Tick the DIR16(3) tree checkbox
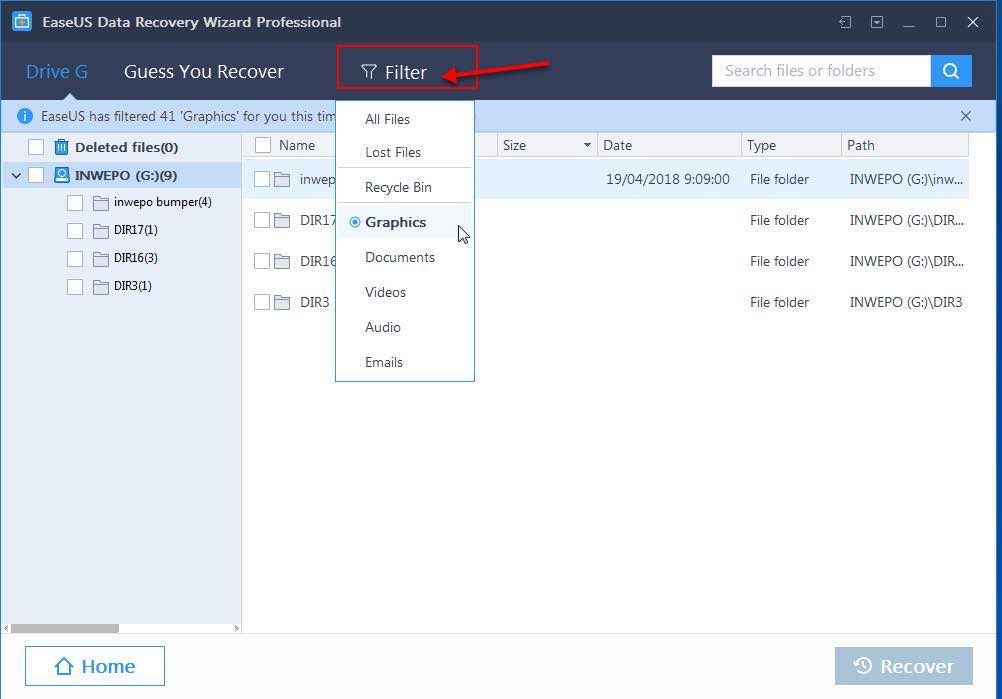This screenshot has width=1002, height=699. point(75,259)
